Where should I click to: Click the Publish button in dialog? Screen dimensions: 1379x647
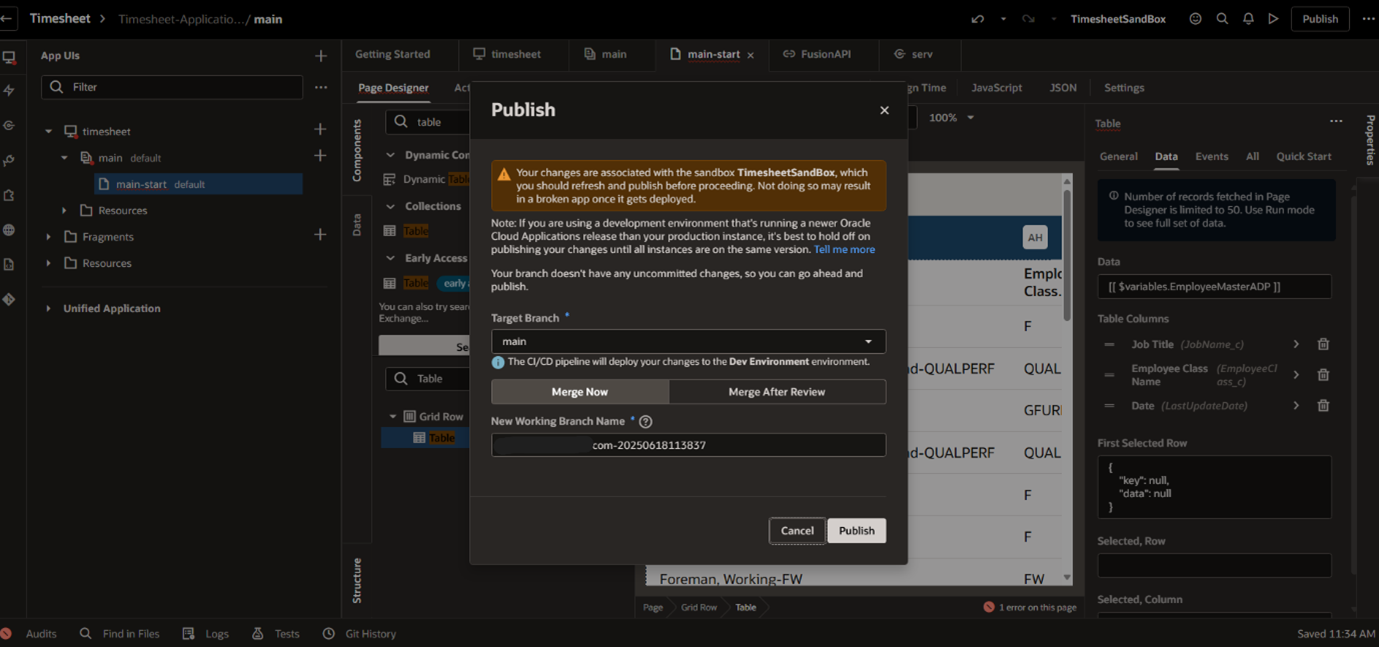(x=856, y=531)
